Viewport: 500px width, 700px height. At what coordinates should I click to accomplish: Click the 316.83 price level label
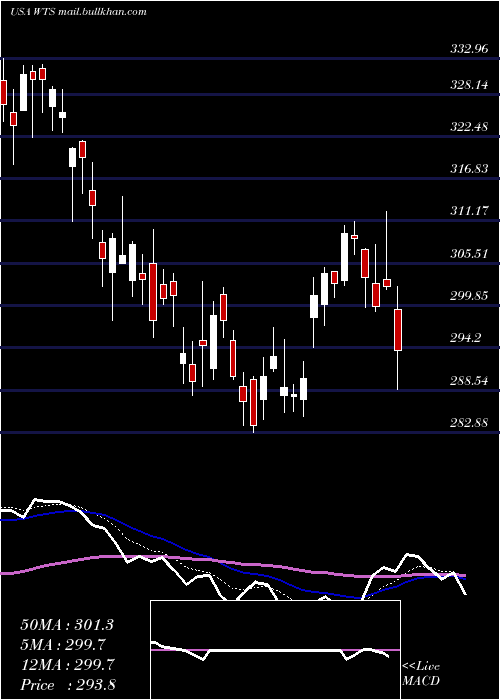pos(469,169)
